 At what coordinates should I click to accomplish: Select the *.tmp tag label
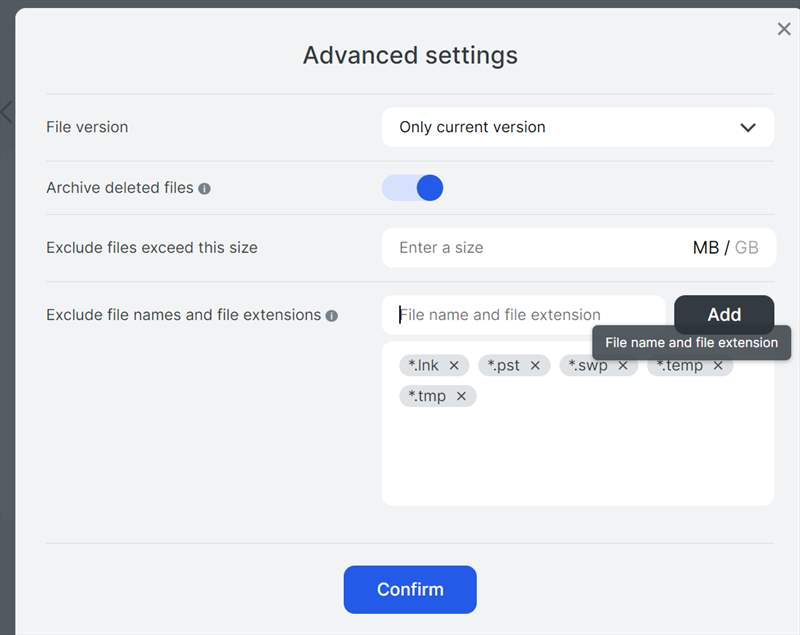click(427, 396)
